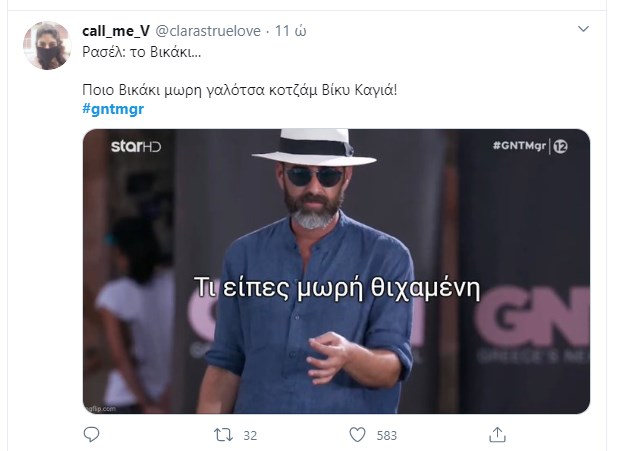
Task: Open call_me_V's profile picture
Action: pyautogui.click(x=47, y=46)
